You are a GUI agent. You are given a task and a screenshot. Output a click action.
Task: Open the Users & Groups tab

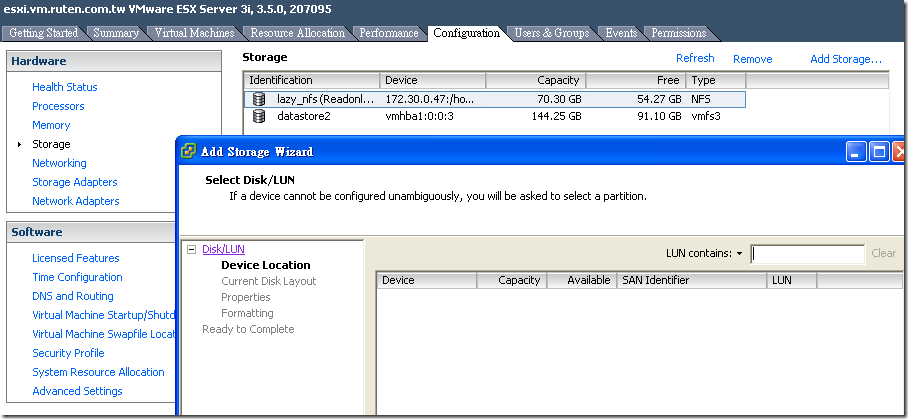pos(552,33)
